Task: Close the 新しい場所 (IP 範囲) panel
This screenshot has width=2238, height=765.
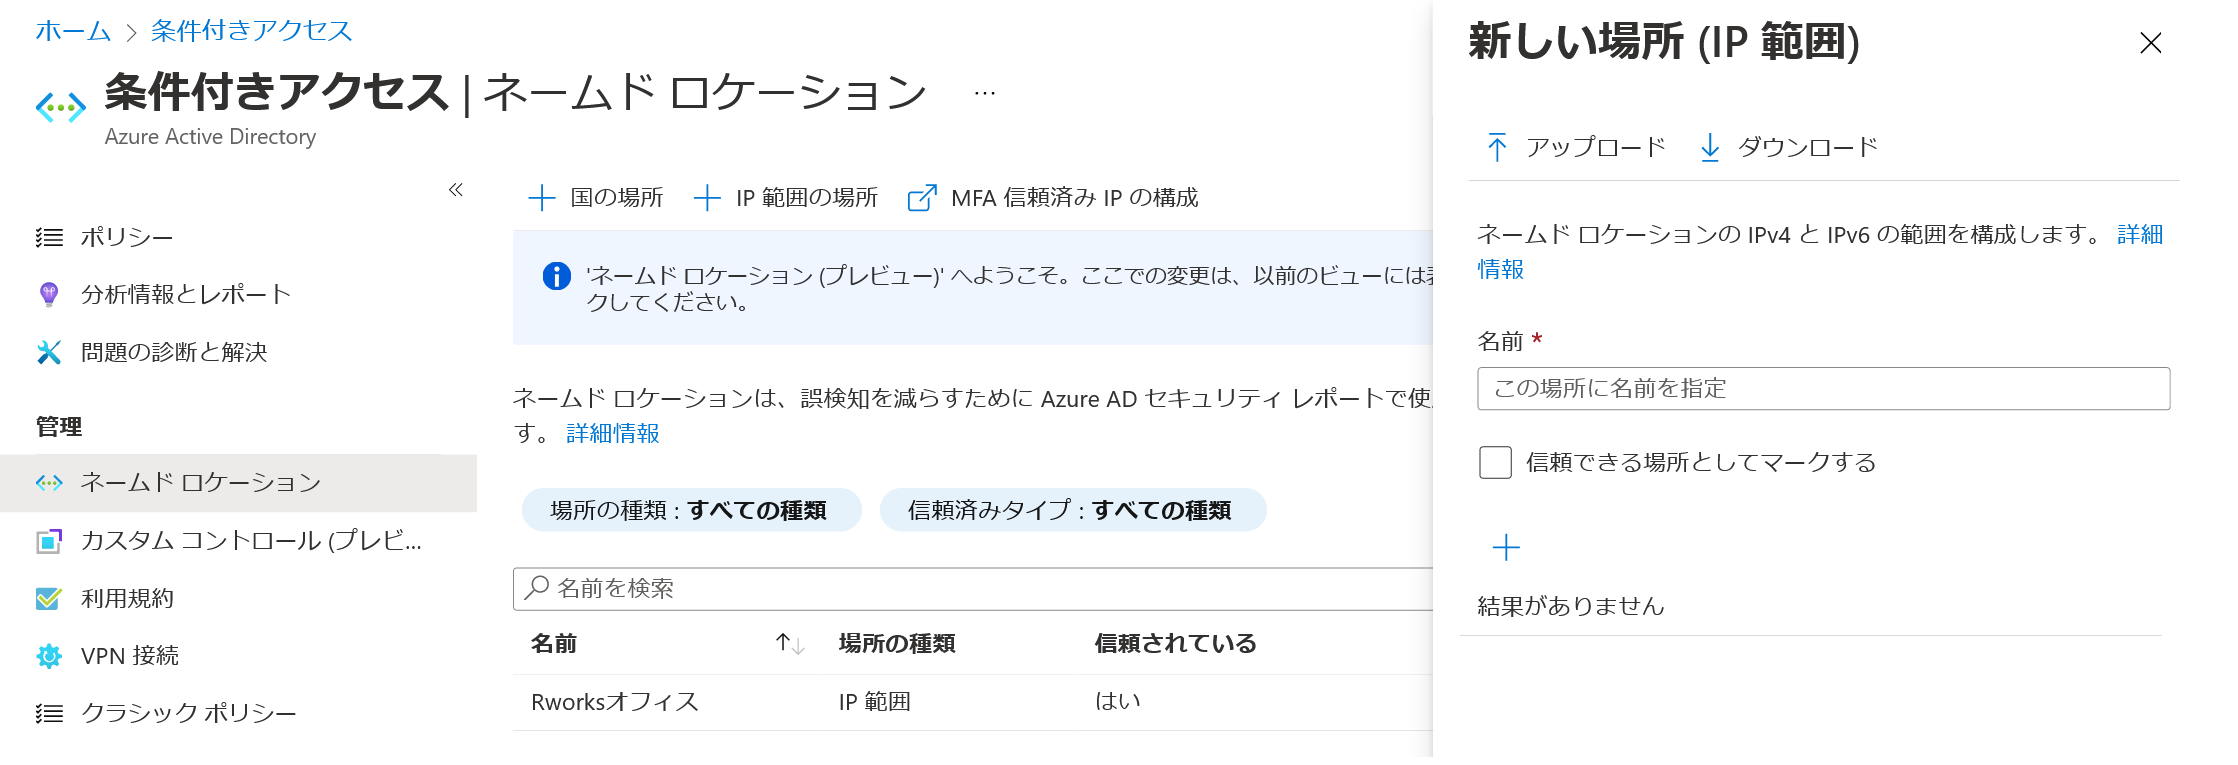Action: pyautogui.click(x=2151, y=43)
